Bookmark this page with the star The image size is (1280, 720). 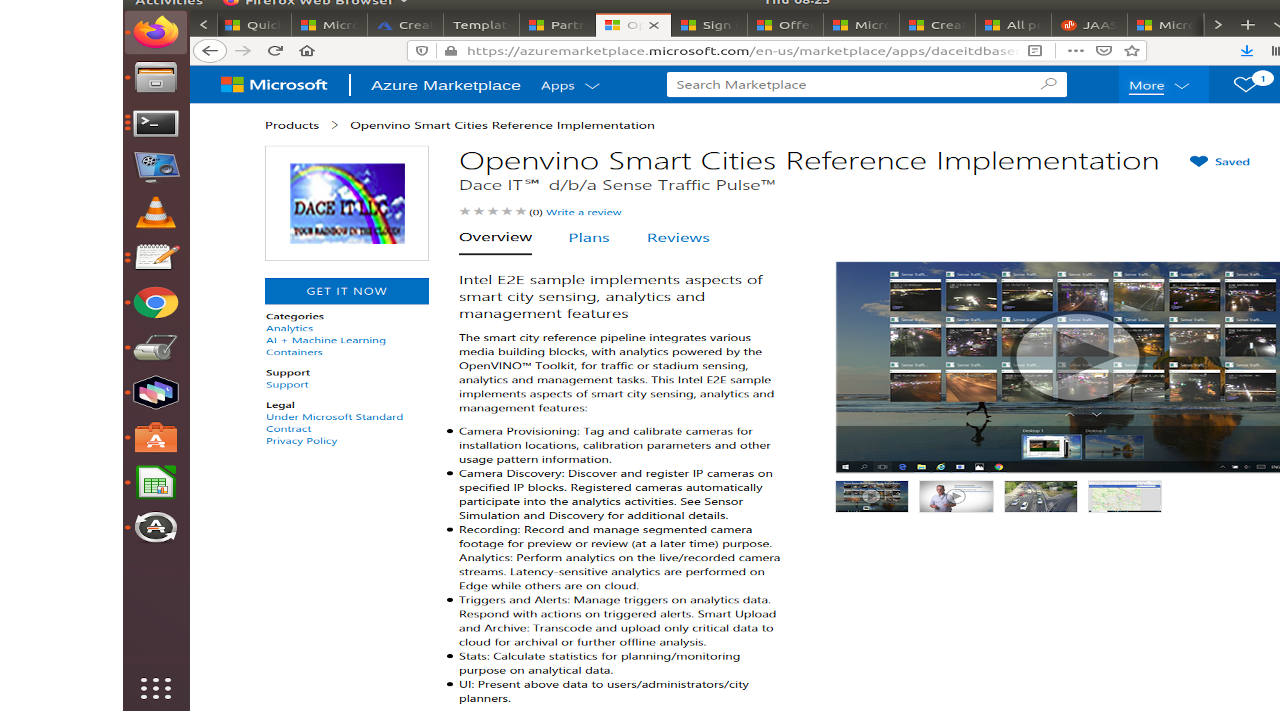coord(1132,51)
